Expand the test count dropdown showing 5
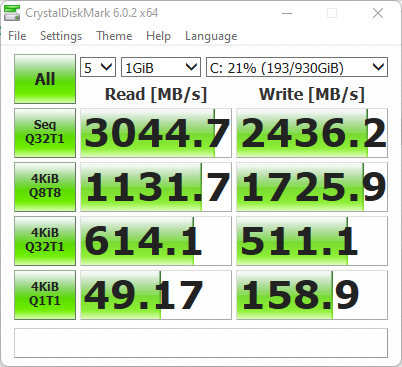The image size is (402, 367). [x=98, y=67]
